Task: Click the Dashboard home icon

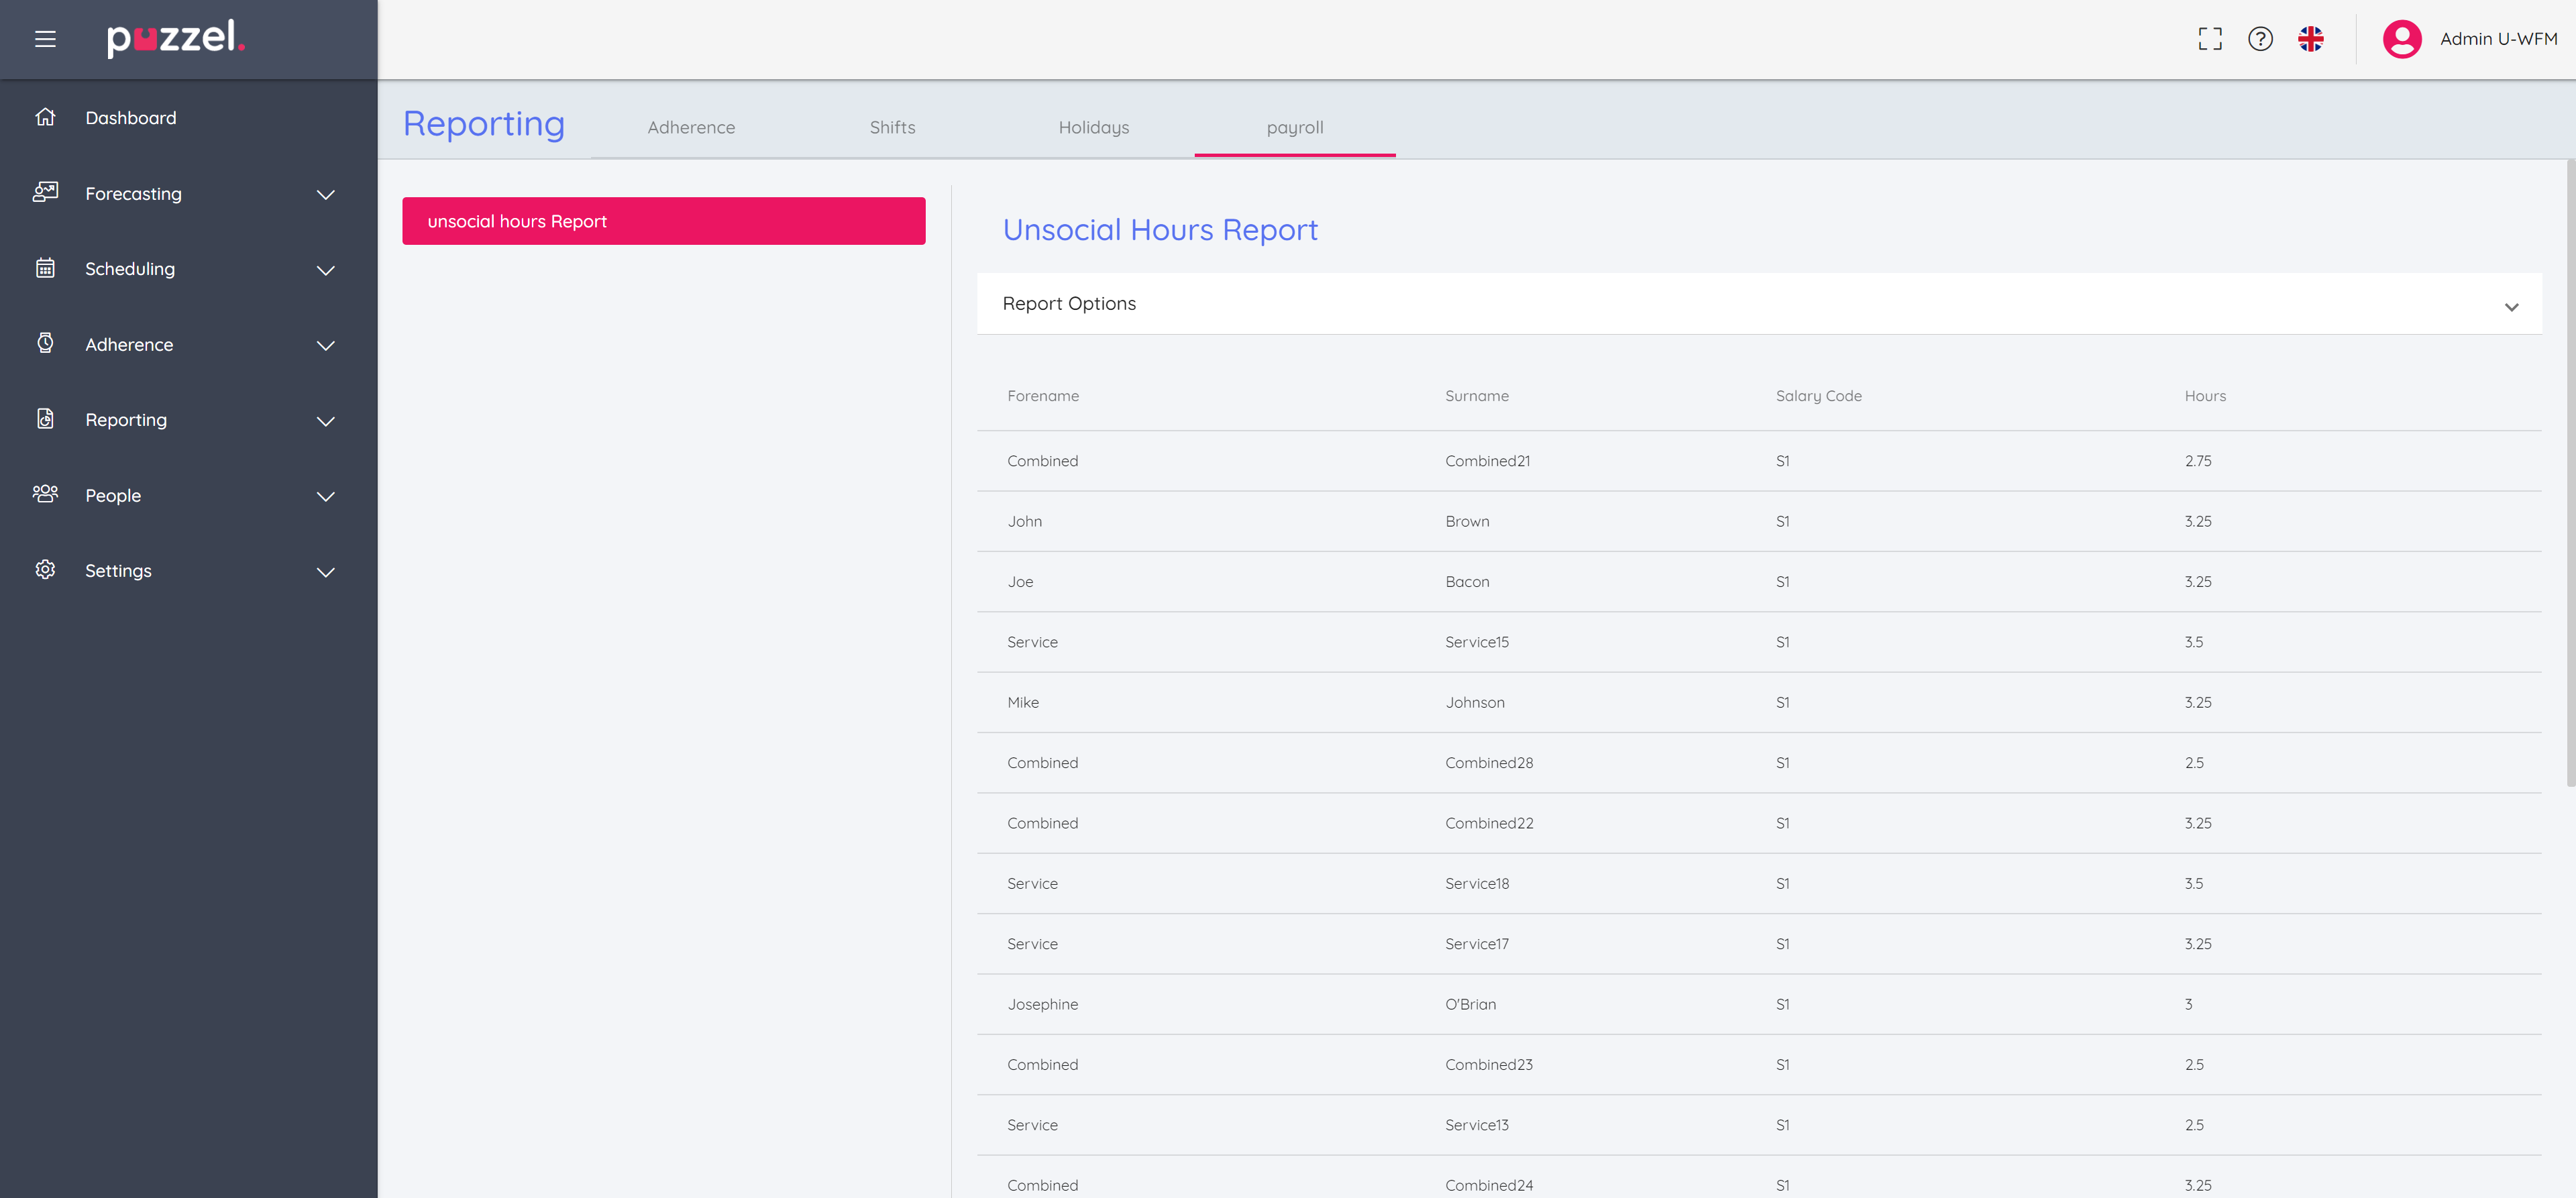Action: pyautogui.click(x=45, y=117)
